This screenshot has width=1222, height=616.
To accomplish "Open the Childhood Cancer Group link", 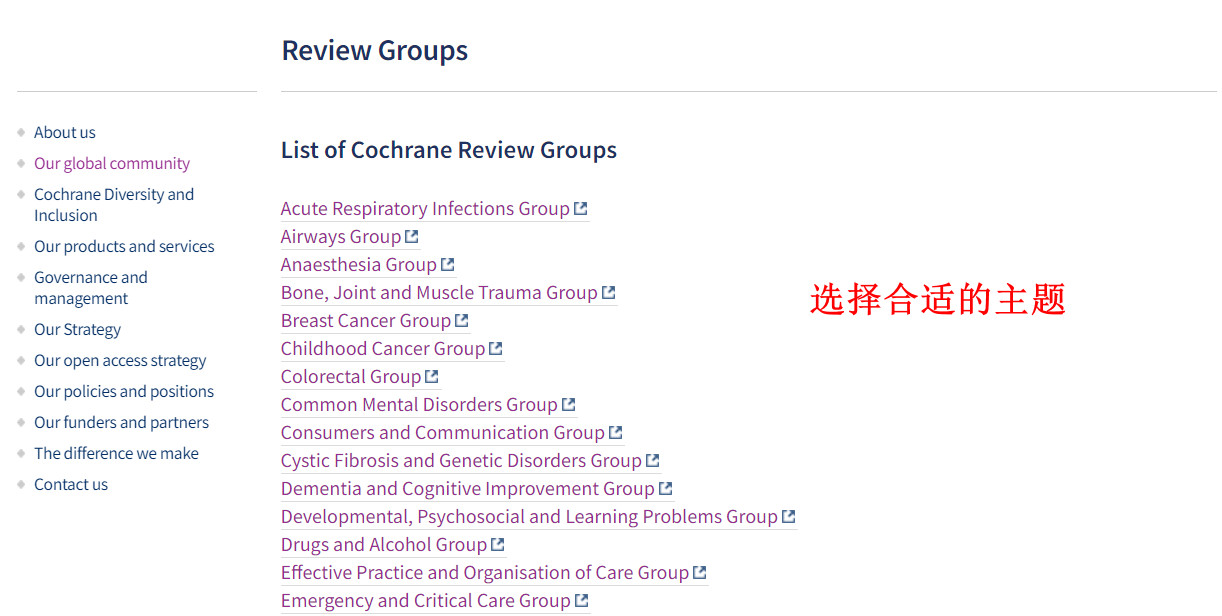I will tap(383, 349).
